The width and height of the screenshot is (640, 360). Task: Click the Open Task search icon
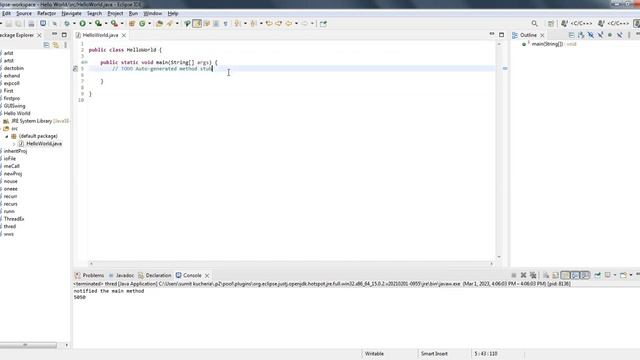pos(169,24)
